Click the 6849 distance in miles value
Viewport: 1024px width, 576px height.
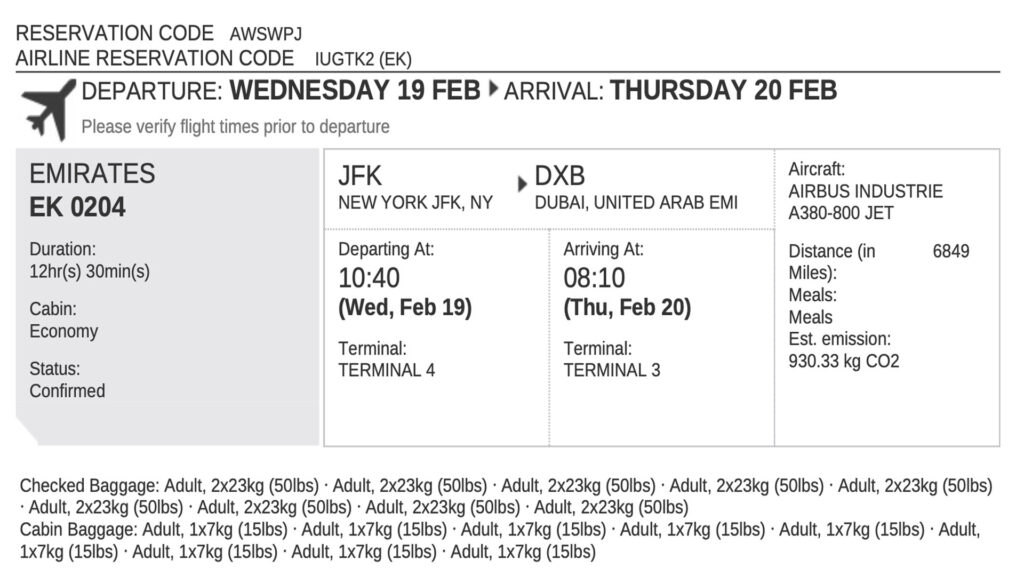point(951,252)
